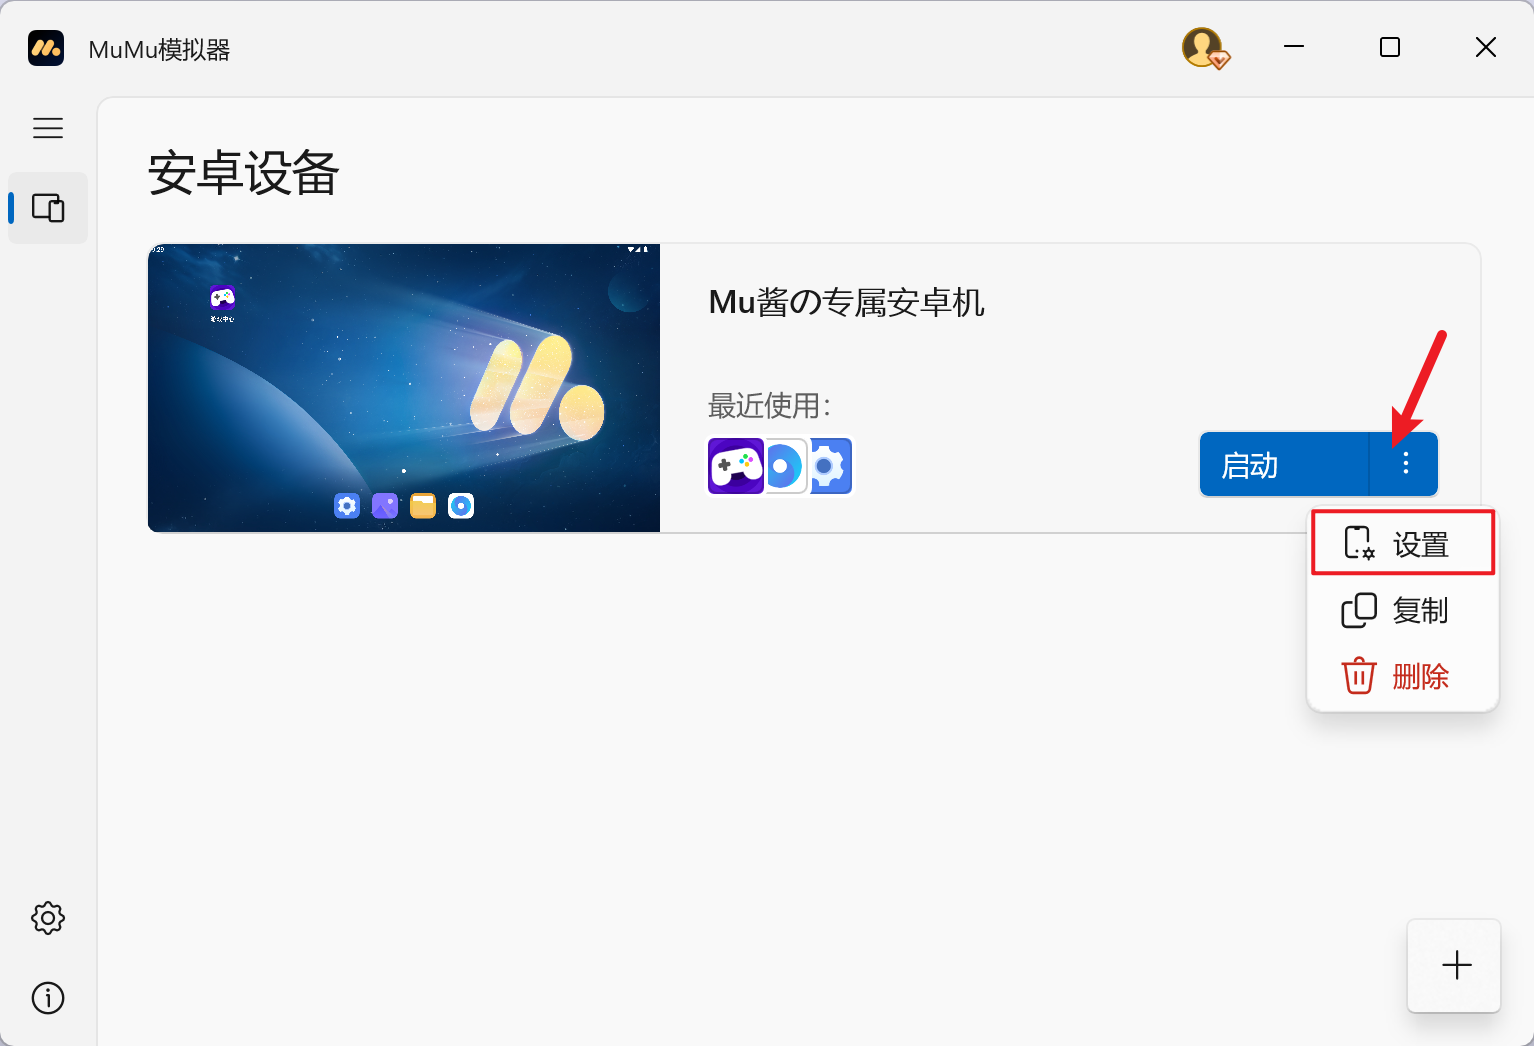The width and height of the screenshot is (1534, 1046).
Task: Choose 删除 to delete the device
Action: click(1402, 677)
